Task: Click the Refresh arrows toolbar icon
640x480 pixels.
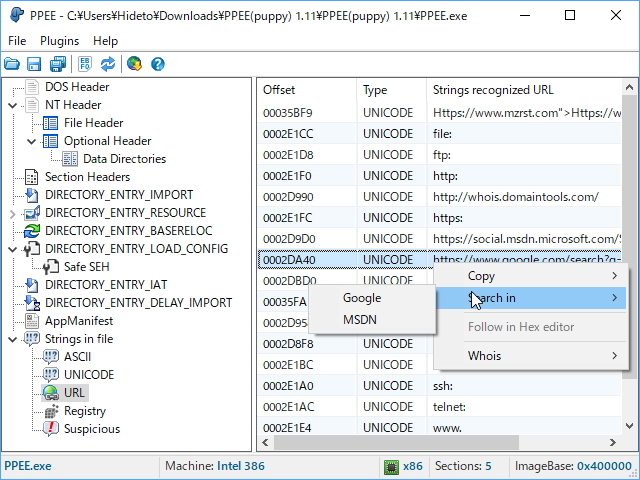Action: [108, 64]
